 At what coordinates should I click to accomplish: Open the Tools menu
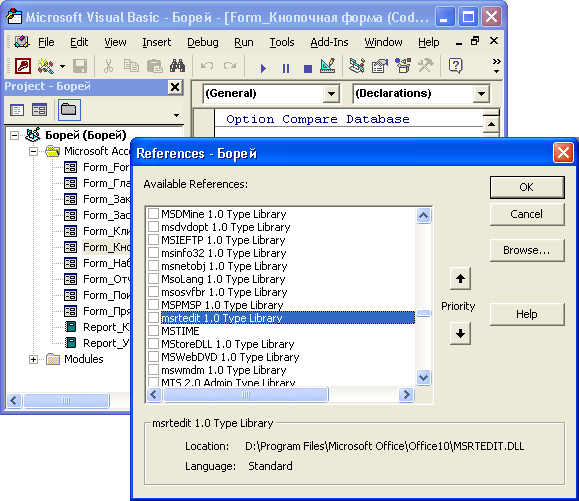tap(282, 42)
